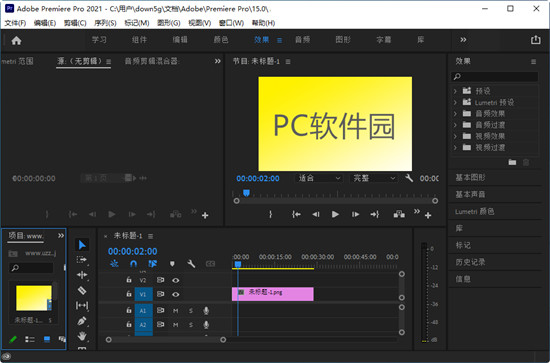Click the closed captions CC icon
The image size is (550, 363).
pos(210,264)
